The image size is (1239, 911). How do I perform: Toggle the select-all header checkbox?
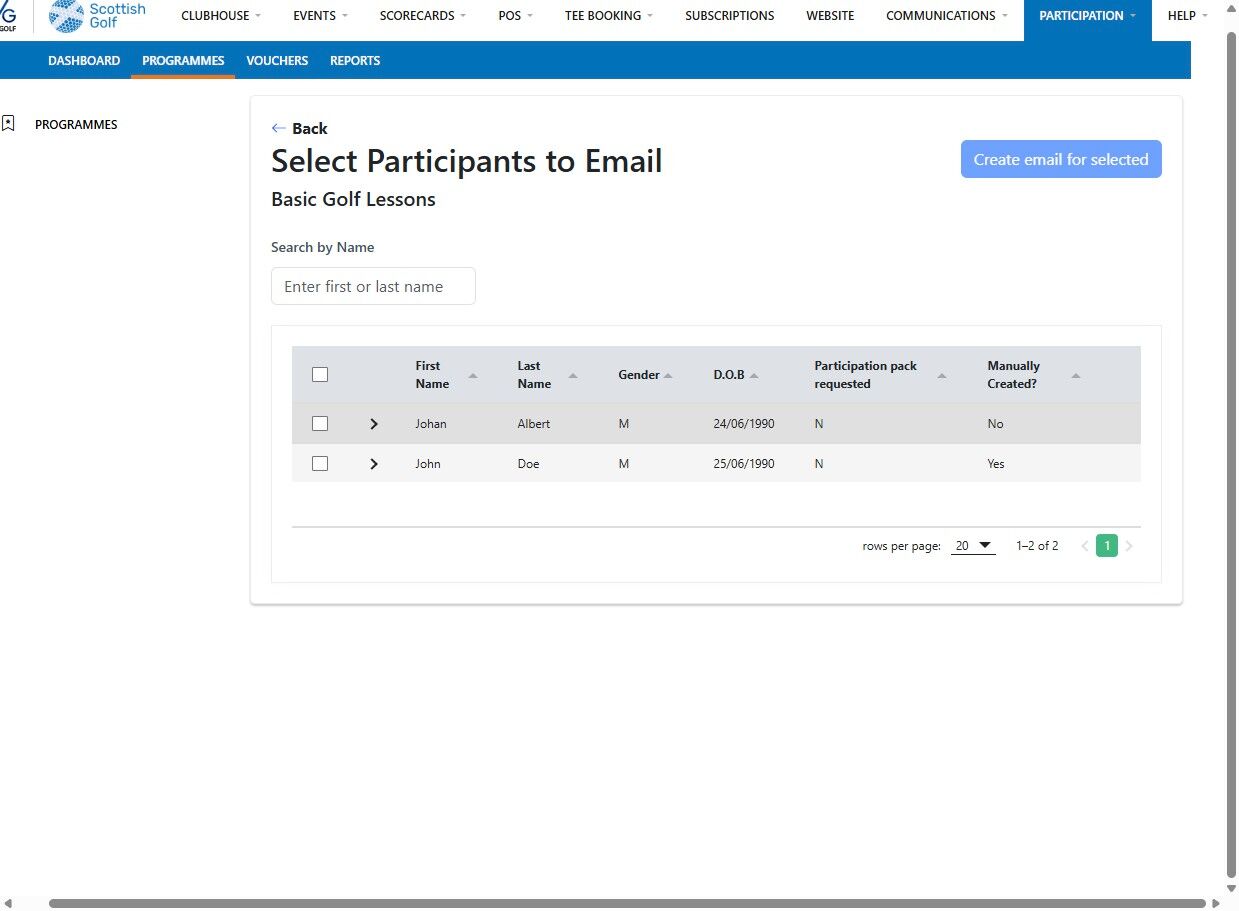320,375
